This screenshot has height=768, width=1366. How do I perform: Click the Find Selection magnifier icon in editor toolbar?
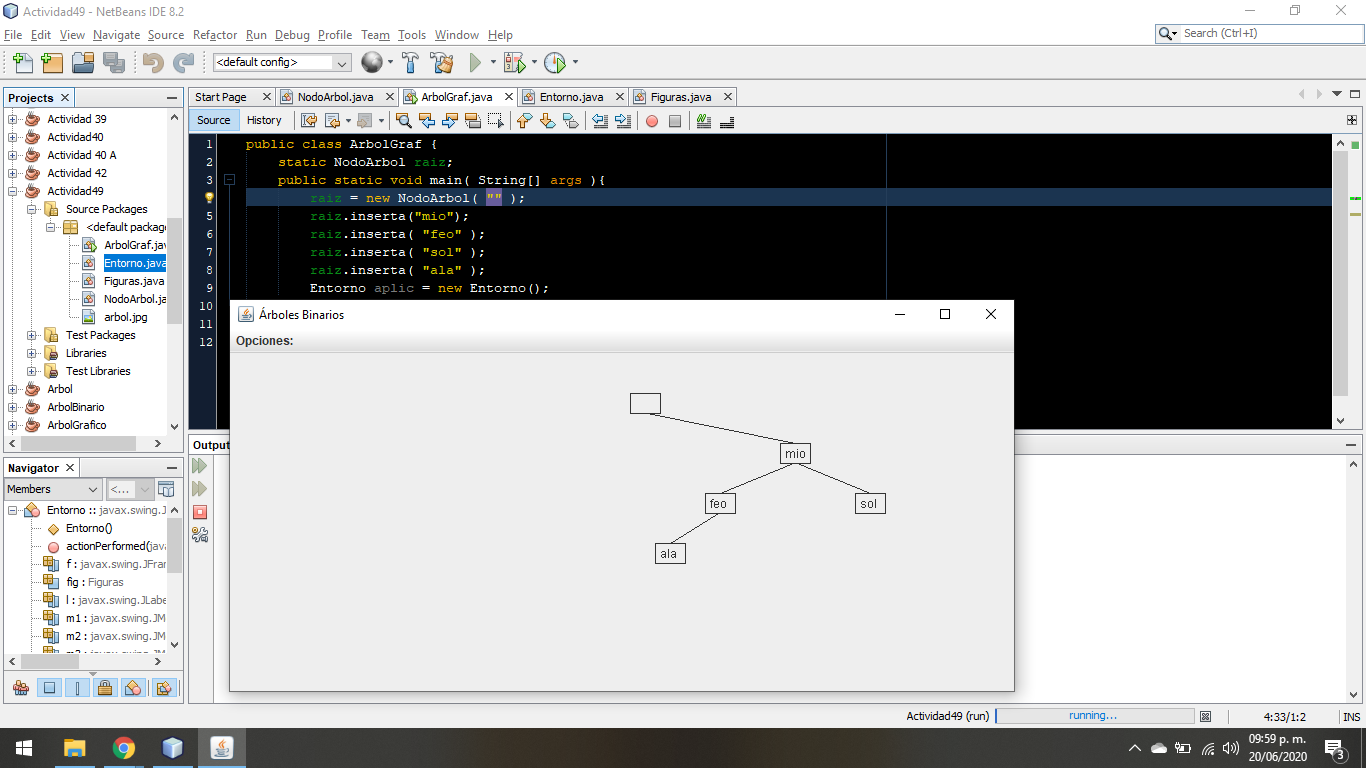pyautogui.click(x=404, y=121)
